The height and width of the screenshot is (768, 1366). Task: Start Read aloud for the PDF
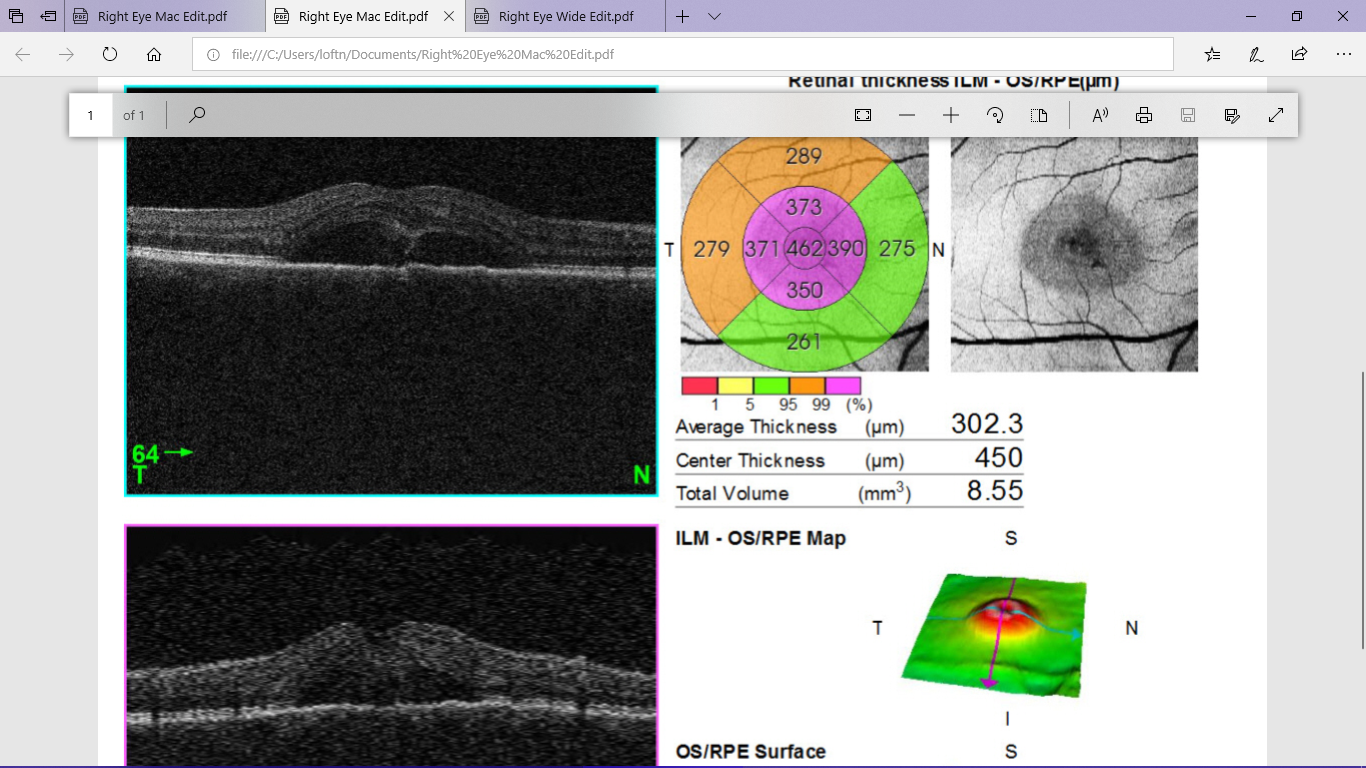click(x=1100, y=115)
